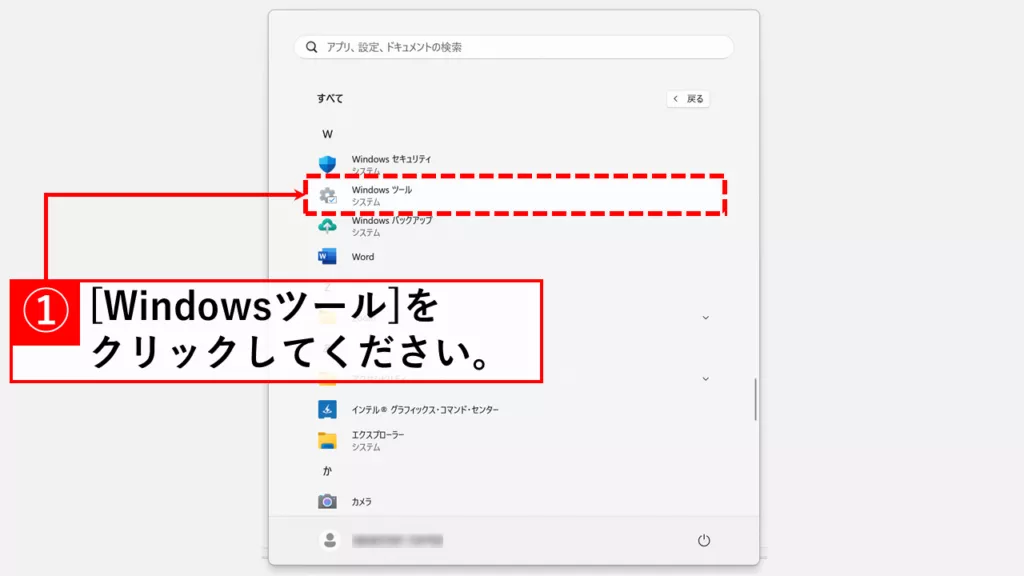Select the エクスプローラー text label
Viewport: 1024px width, 576px height.
(377, 435)
